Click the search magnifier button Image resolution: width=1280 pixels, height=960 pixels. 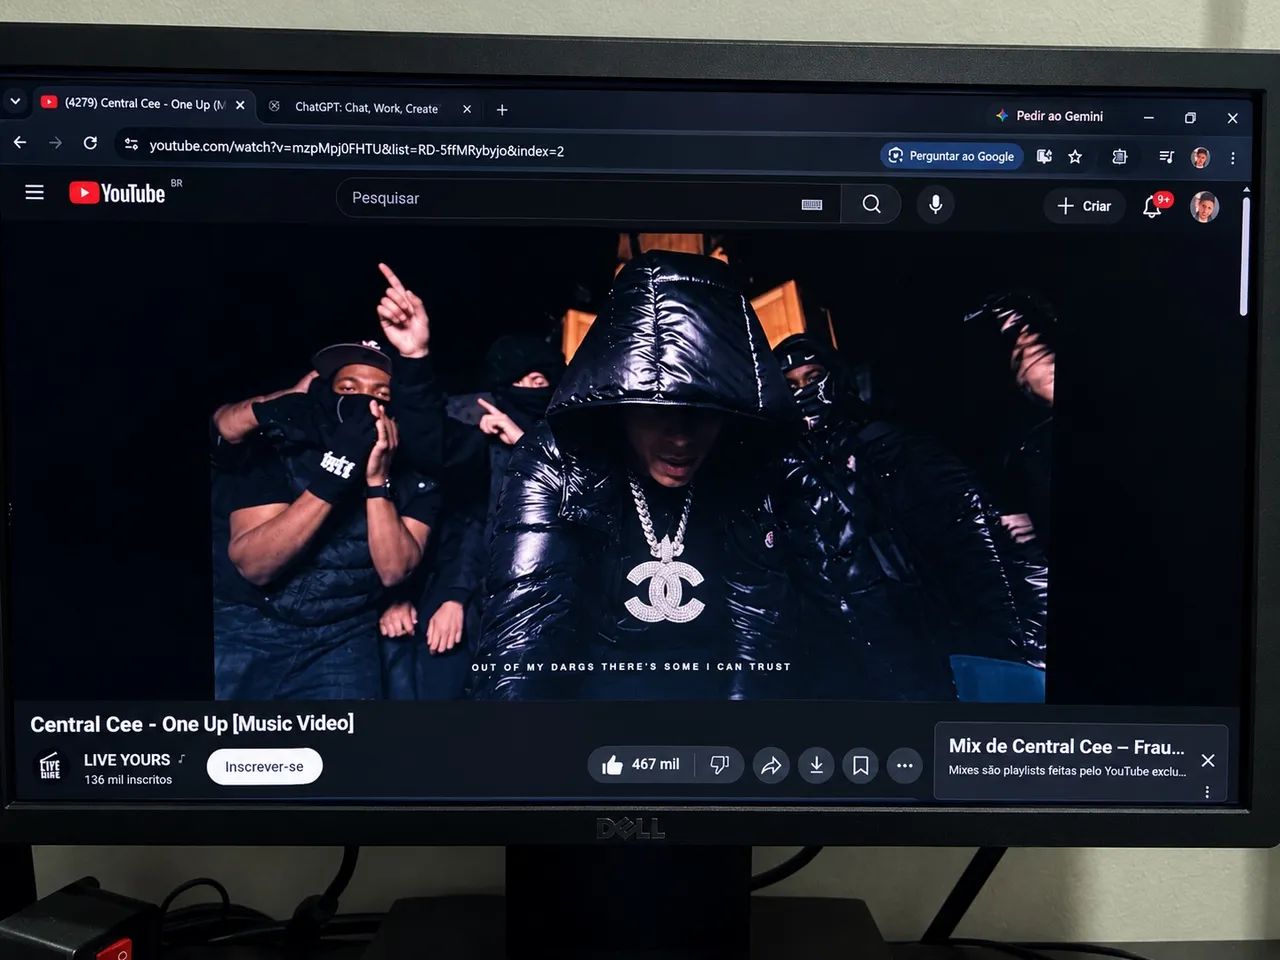point(871,204)
